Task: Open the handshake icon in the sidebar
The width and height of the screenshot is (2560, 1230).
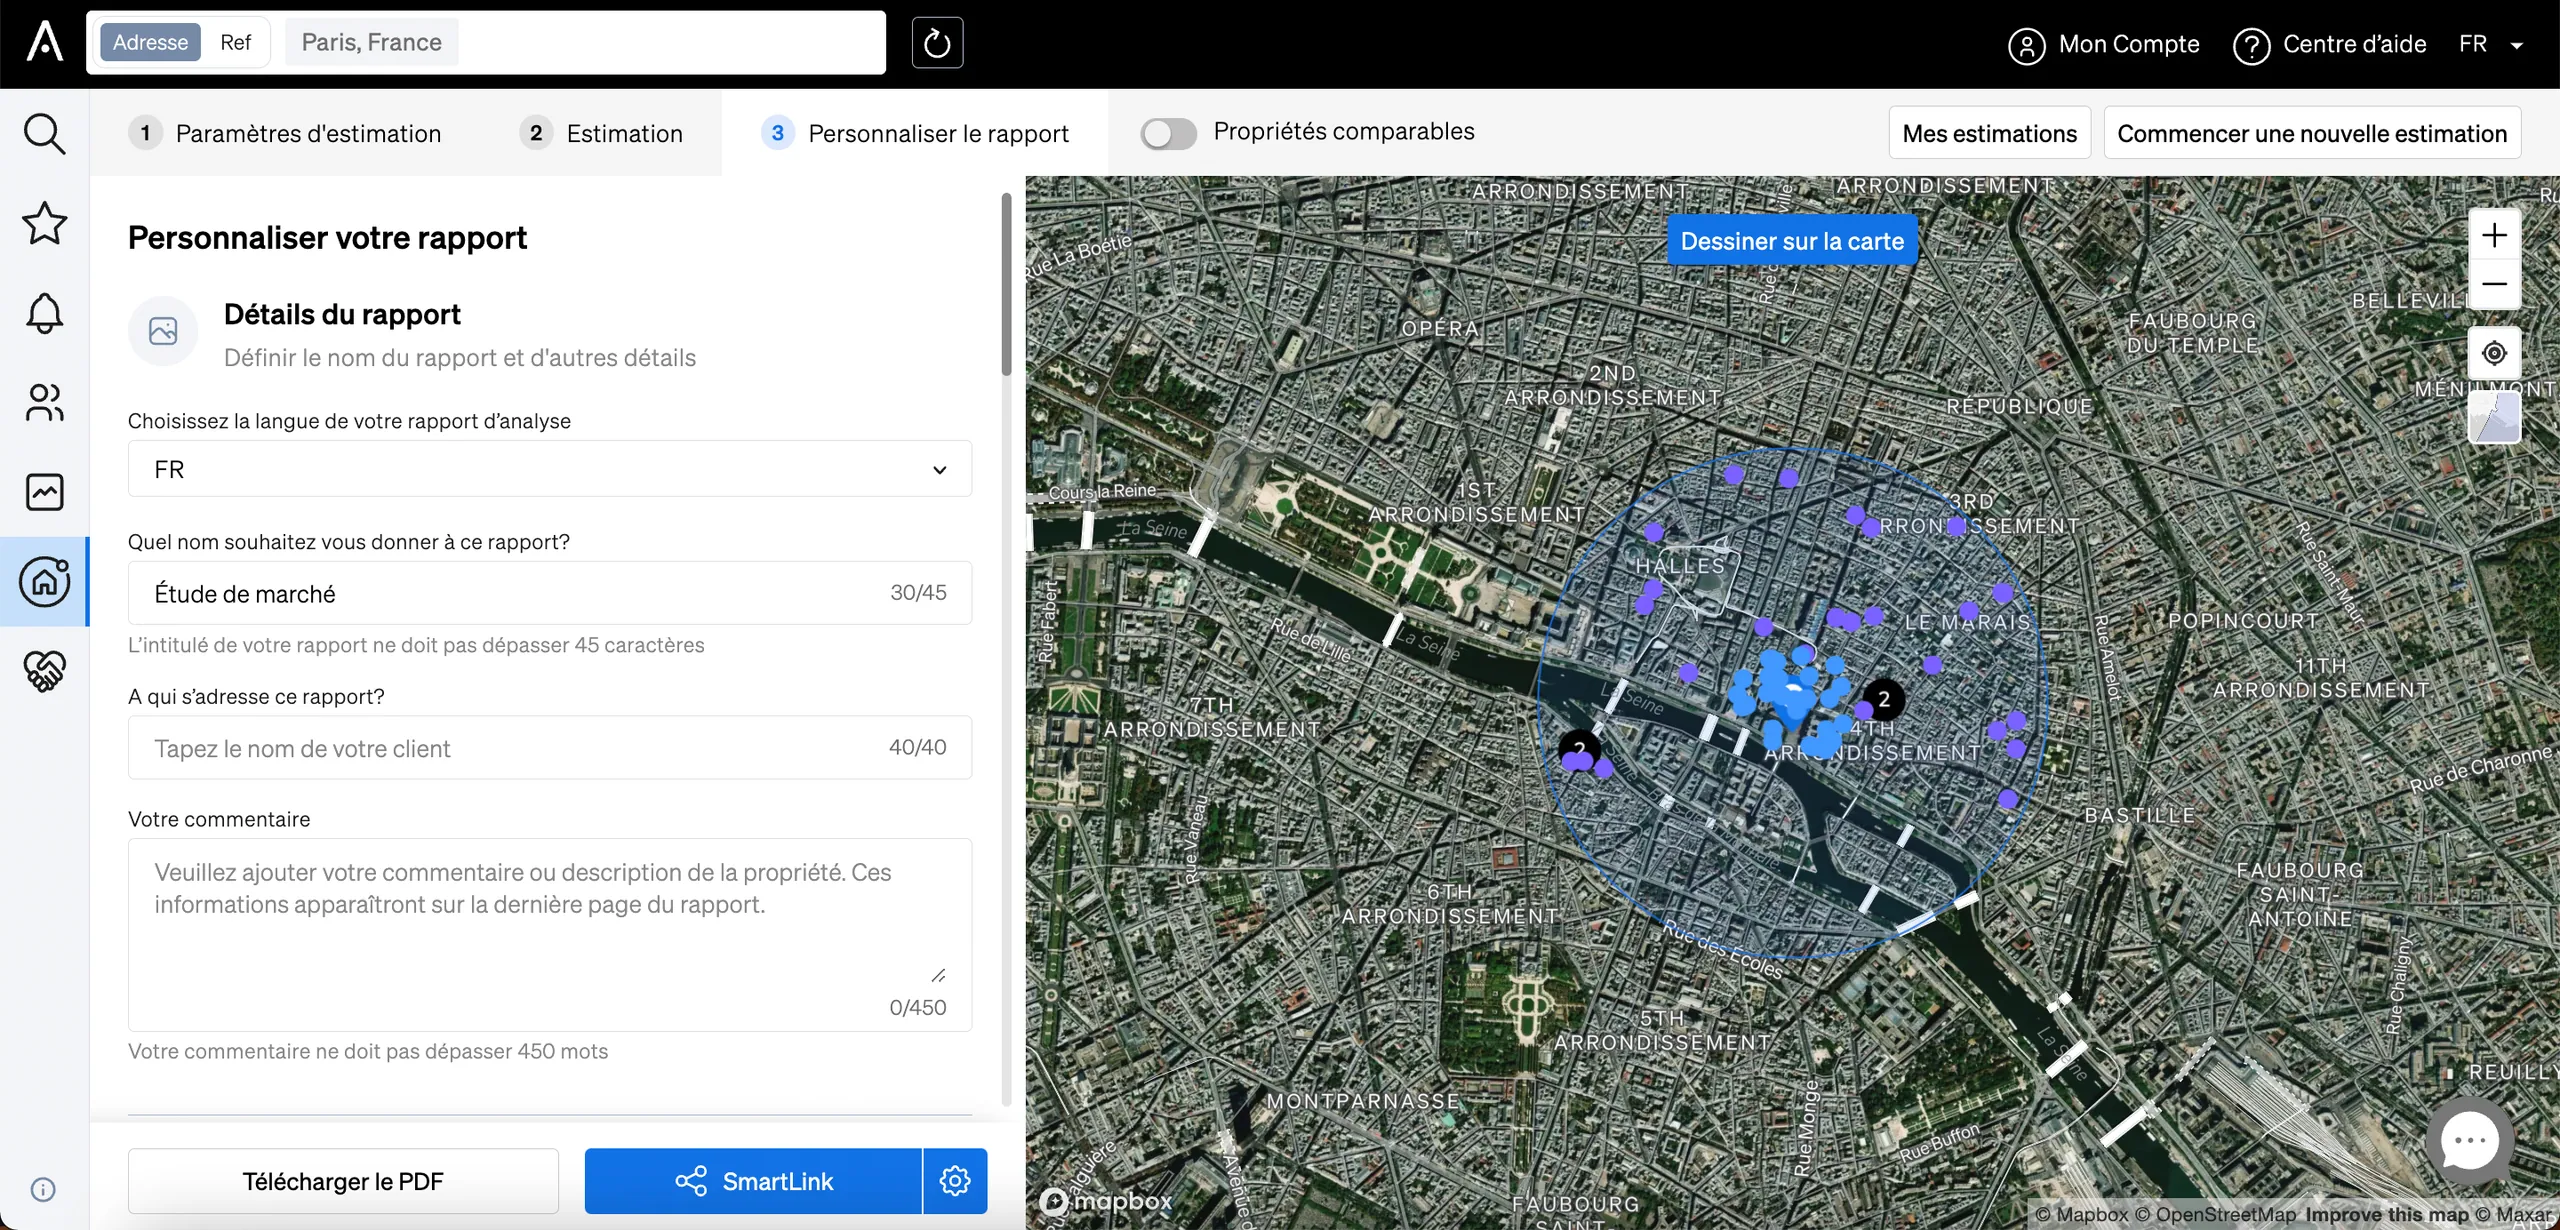Action: 44,671
